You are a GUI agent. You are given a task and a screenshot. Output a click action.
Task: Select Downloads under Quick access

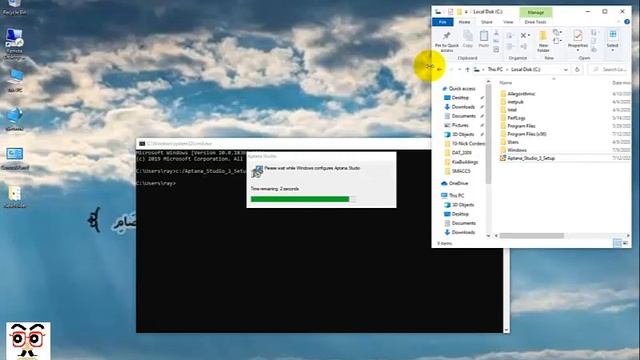pos(463,107)
